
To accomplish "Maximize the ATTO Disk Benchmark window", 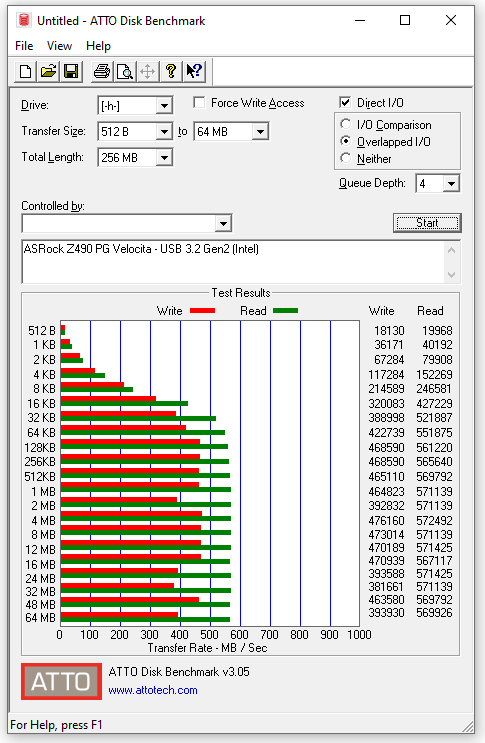I will click(405, 20).
